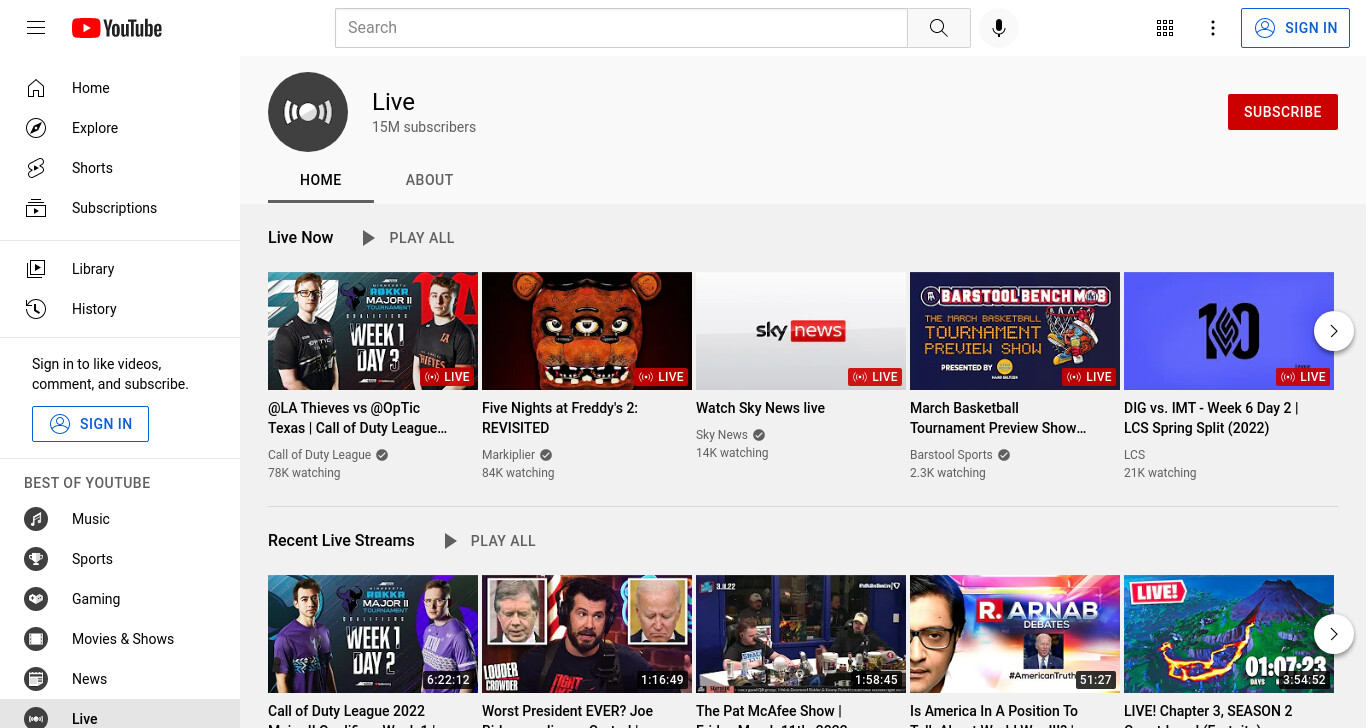The height and width of the screenshot is (728, 1366).
Task: Click the Home sidebar icon
Action: (36, 88)
